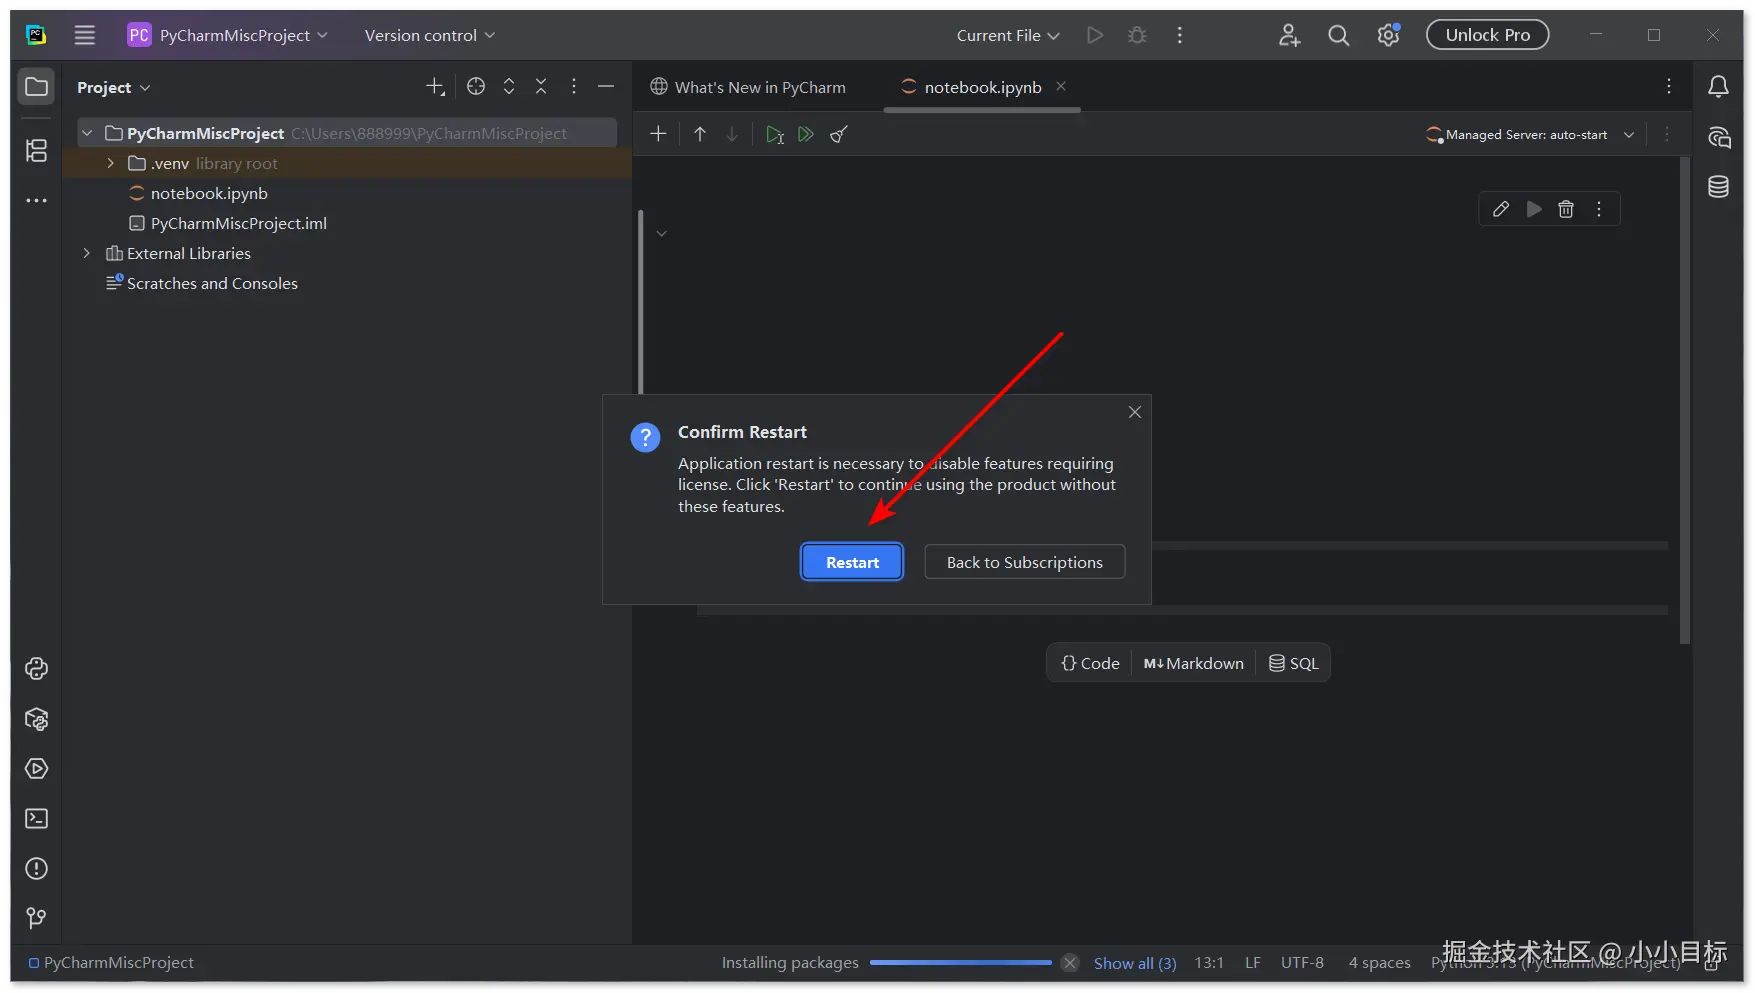Click Back to Subscriptions button
1755x993 pixels.
coord(1025,562)
